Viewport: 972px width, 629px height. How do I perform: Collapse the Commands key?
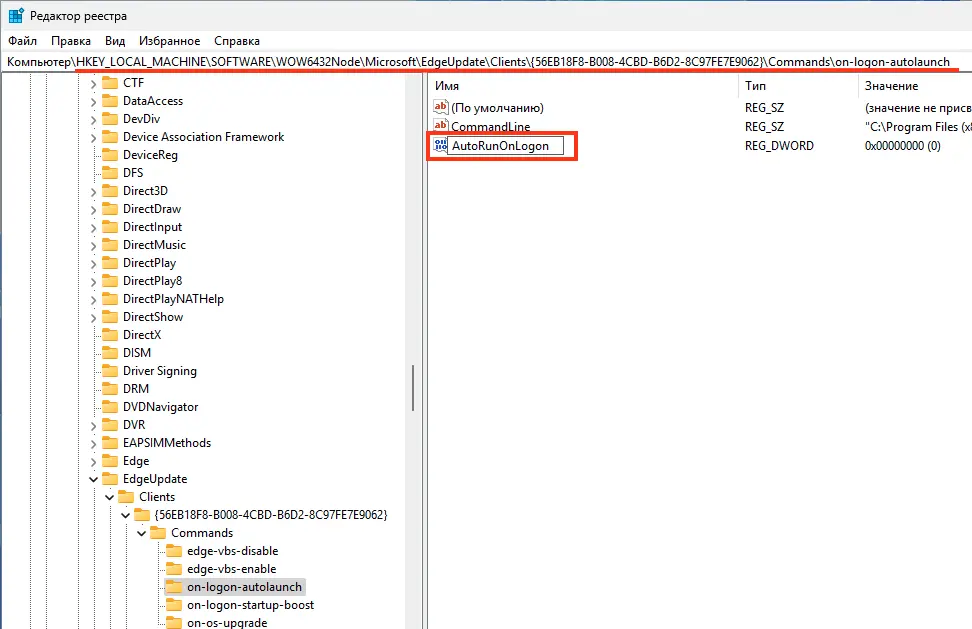click(142, 533)
